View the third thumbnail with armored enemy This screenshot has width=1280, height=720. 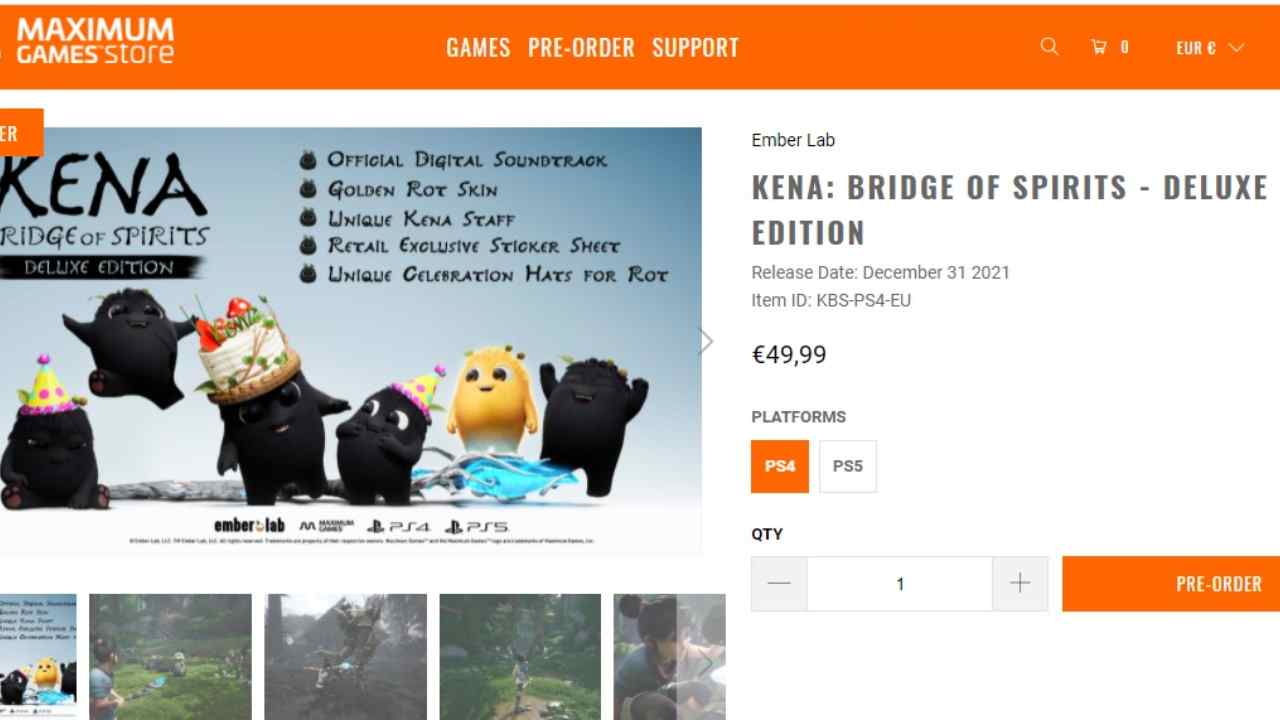click(345, 657)
